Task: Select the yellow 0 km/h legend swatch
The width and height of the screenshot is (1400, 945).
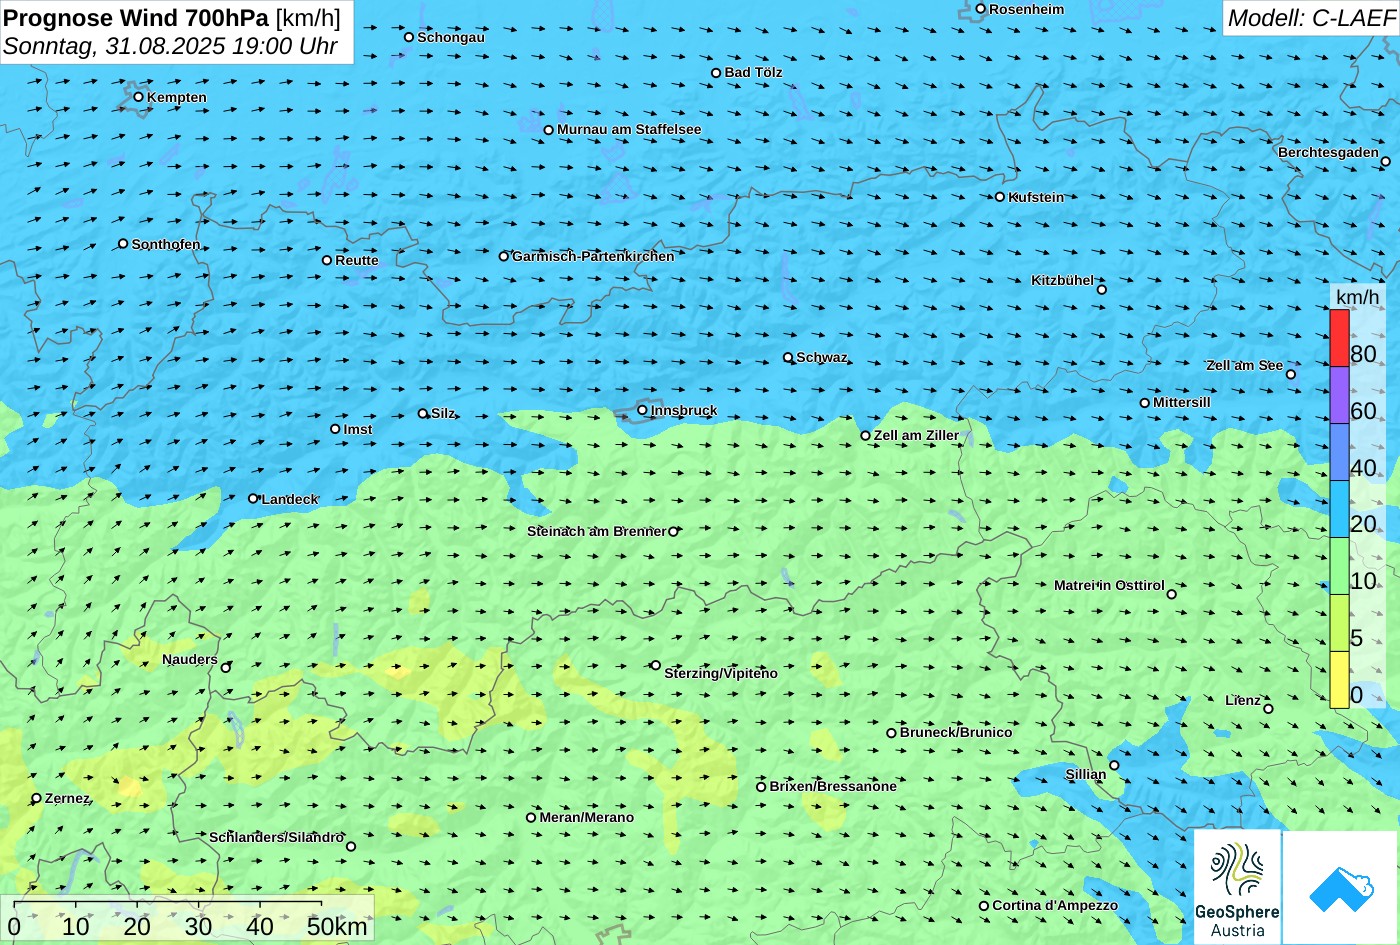Action: pyautogui.click(x=1339, y=680)
